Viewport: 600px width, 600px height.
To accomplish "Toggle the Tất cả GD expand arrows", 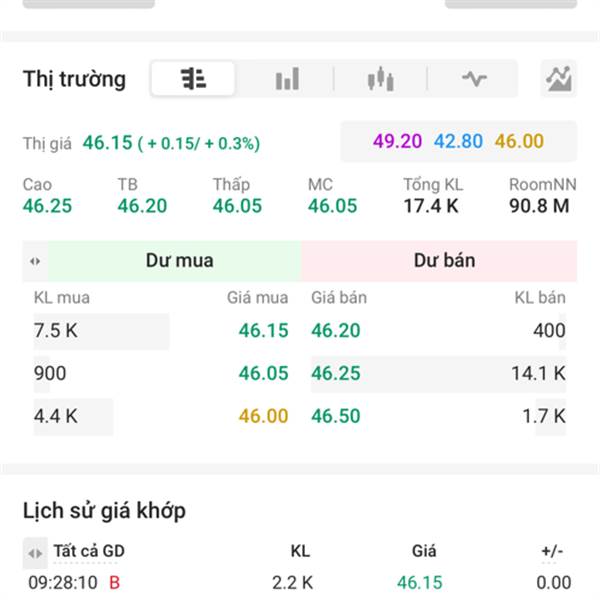I will point(35,553).
